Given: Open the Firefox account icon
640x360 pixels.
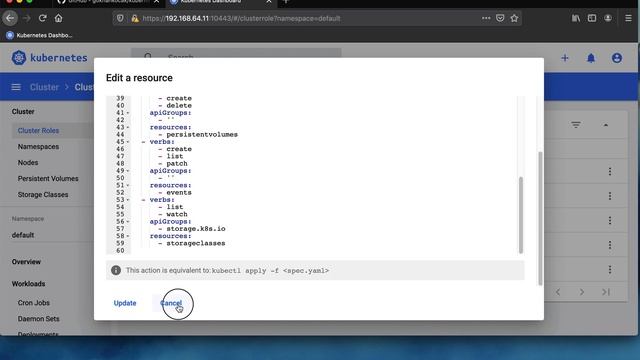Looking at the screenshot, I should click(608, 18).
